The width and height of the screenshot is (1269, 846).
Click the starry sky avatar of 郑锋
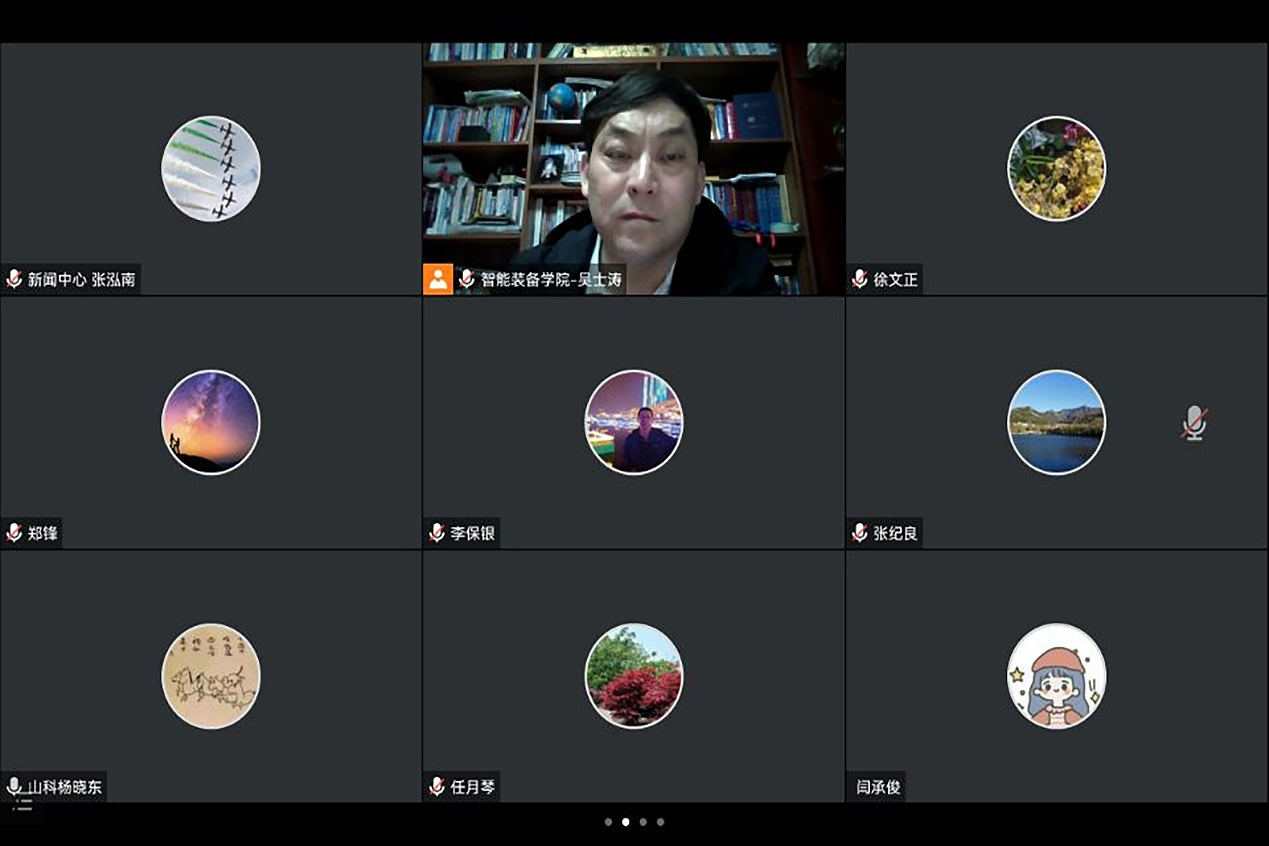click(x=211, y=422)
